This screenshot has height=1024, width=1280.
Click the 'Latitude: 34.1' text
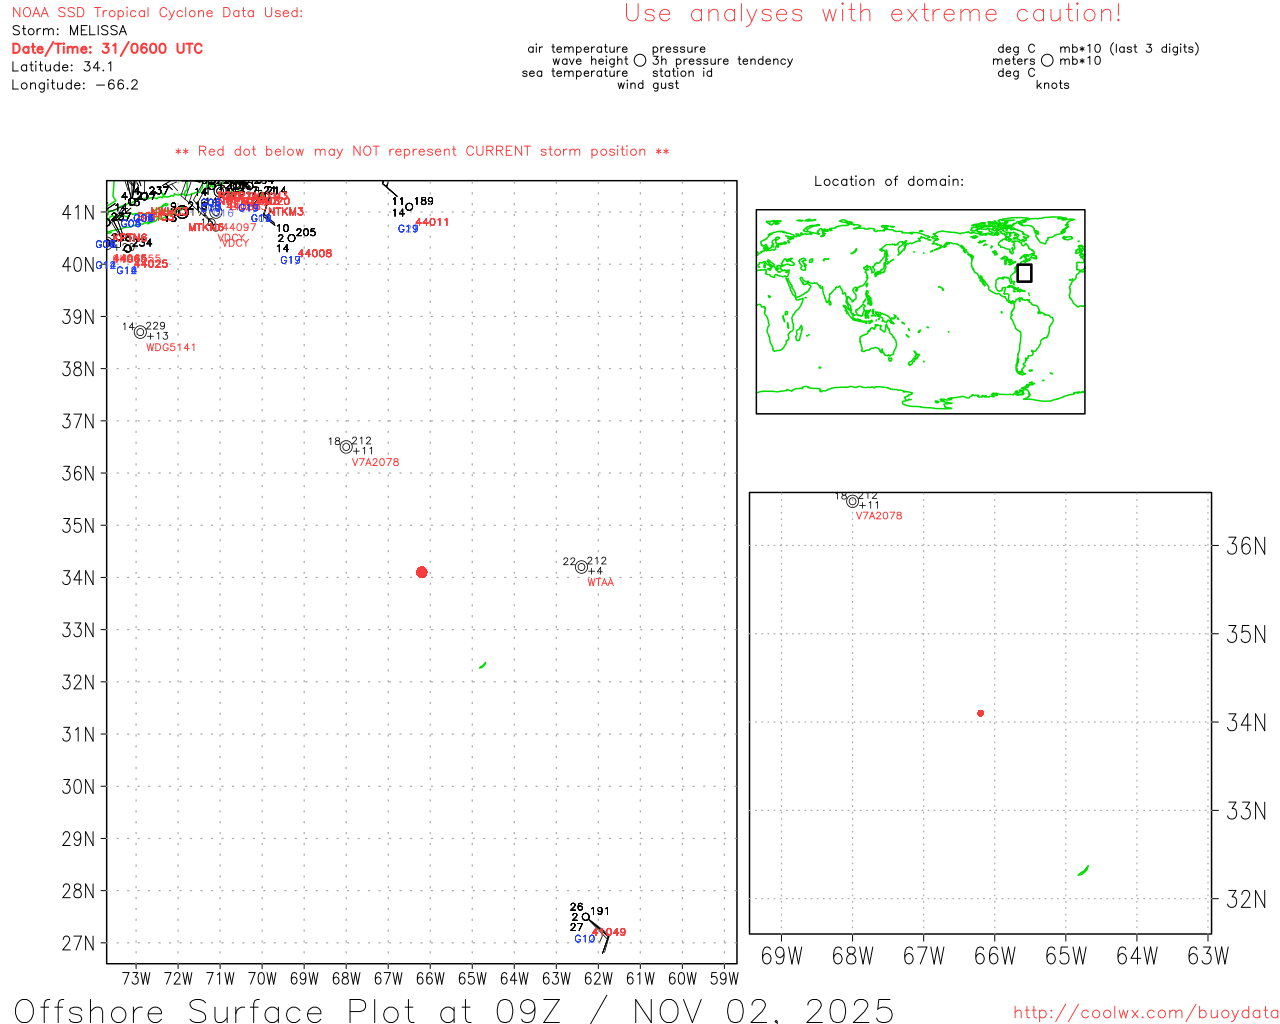pos(62,67)
